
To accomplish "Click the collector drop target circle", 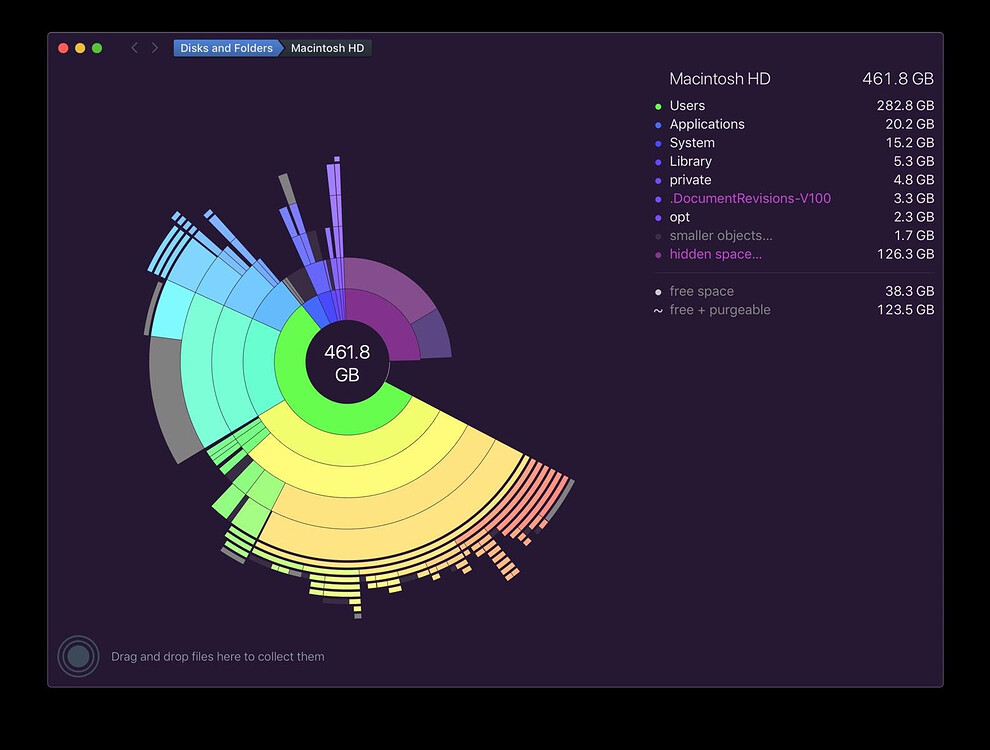I will click(x=78, y=656).
